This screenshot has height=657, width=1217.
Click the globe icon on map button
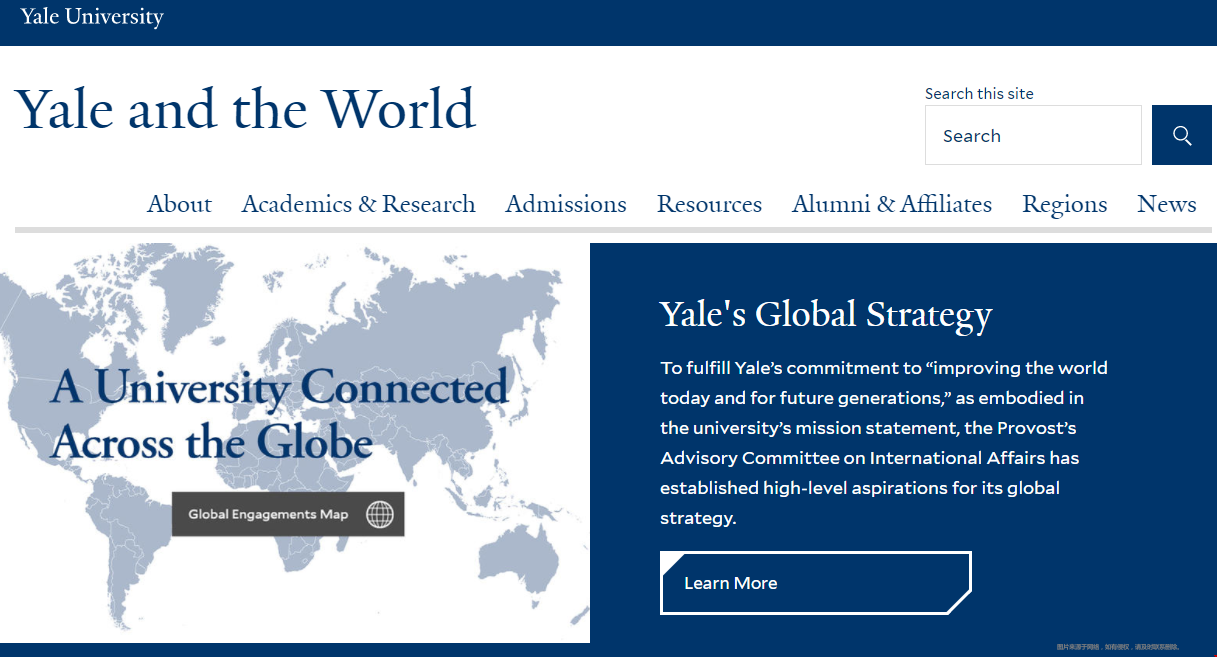(x=380, y=514)
